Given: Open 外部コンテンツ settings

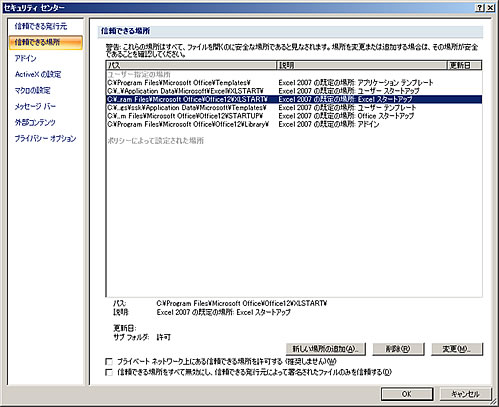Looking at the screenshot, I should [x=35, y=122].
